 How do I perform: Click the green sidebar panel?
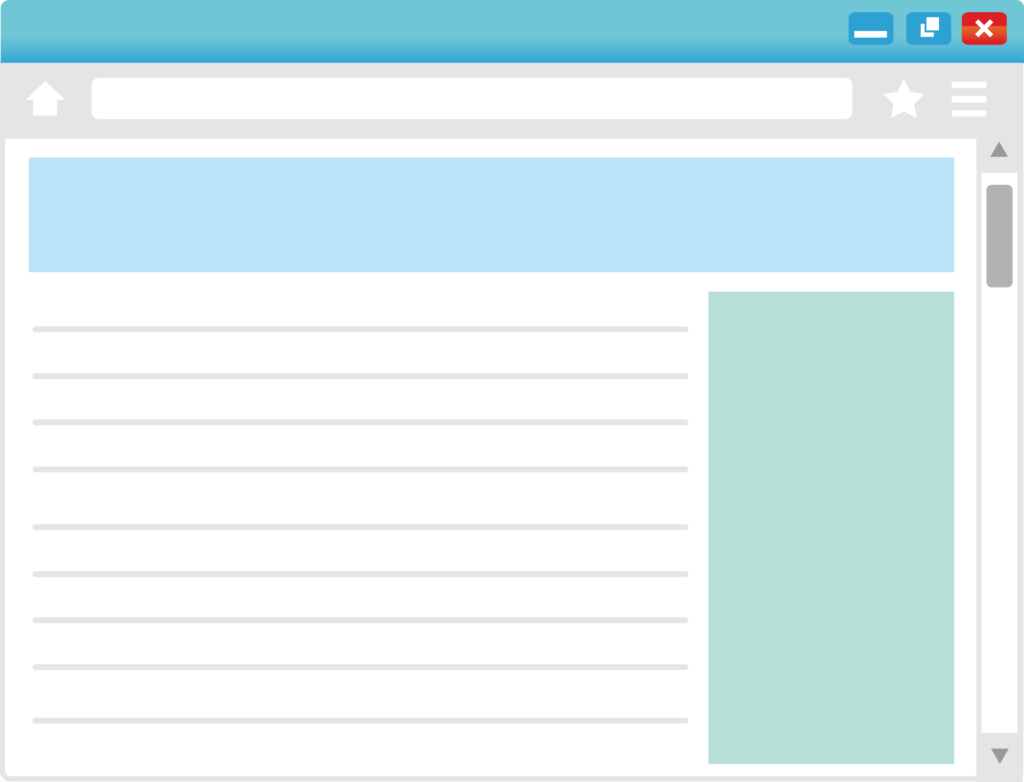pyautogui.click(x=831, y=527)
